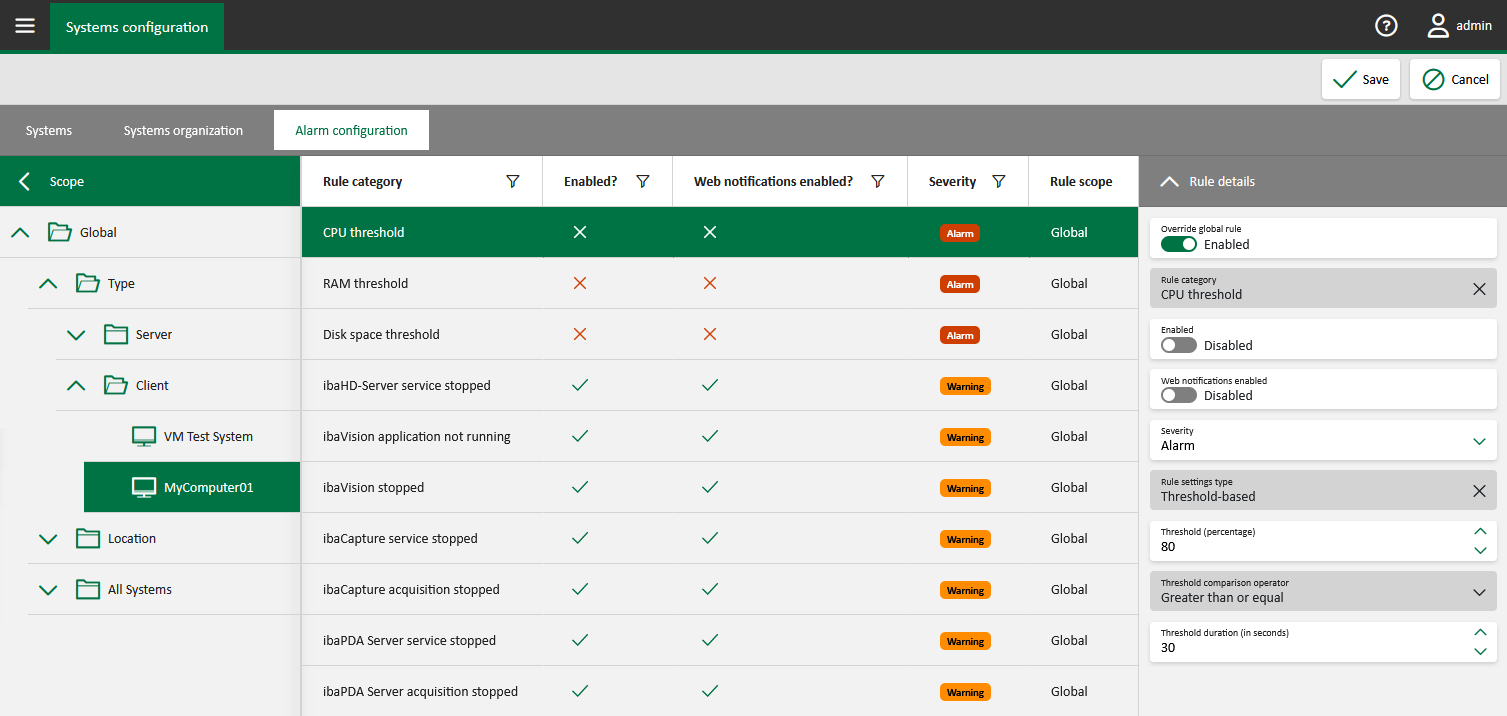Filter the Enabled? column
This screenshot has height=716, width=1507.
tap(643, 181)
